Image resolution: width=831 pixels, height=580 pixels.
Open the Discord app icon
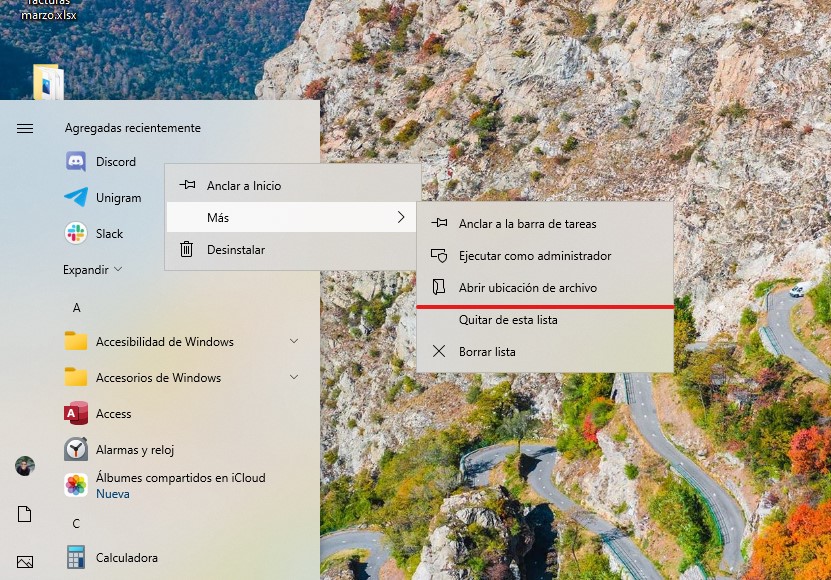pyautogui.click(x=76, y=162)
